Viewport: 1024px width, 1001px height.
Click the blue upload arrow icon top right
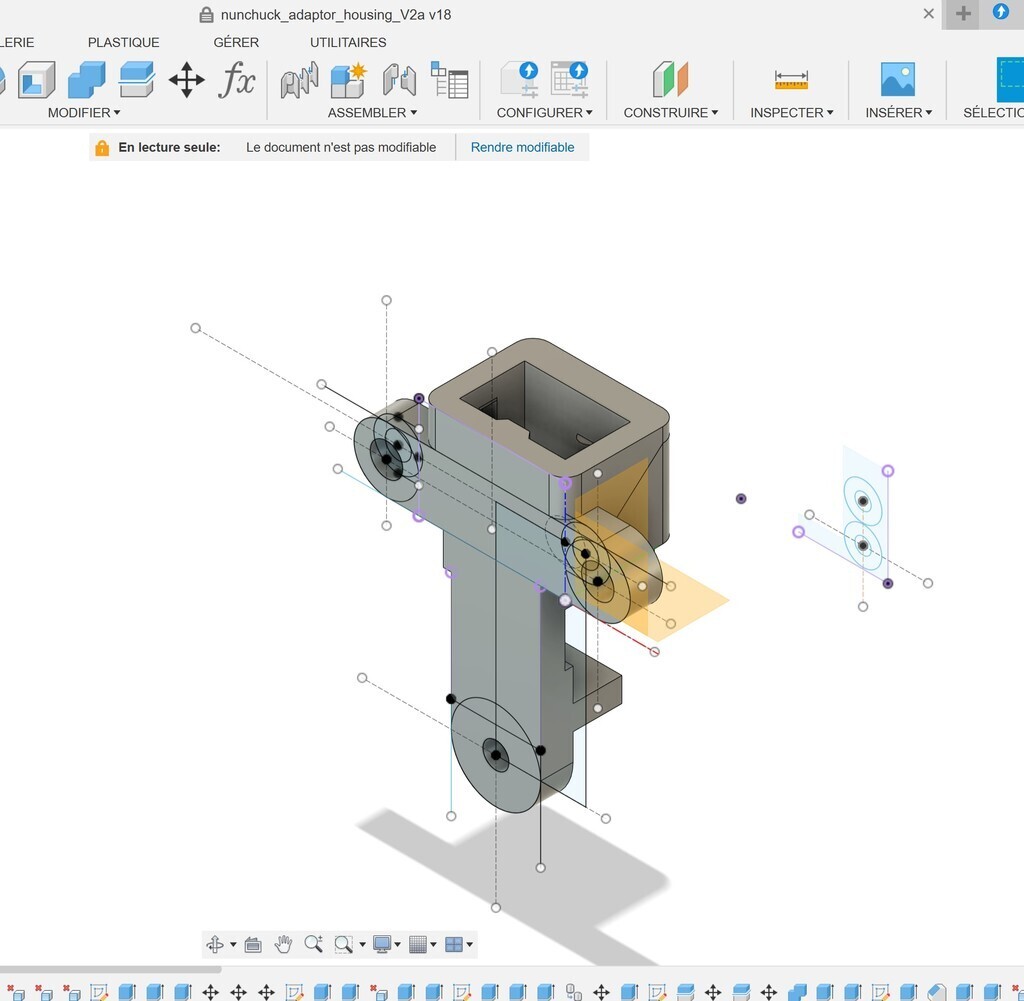click(1000, 12)
